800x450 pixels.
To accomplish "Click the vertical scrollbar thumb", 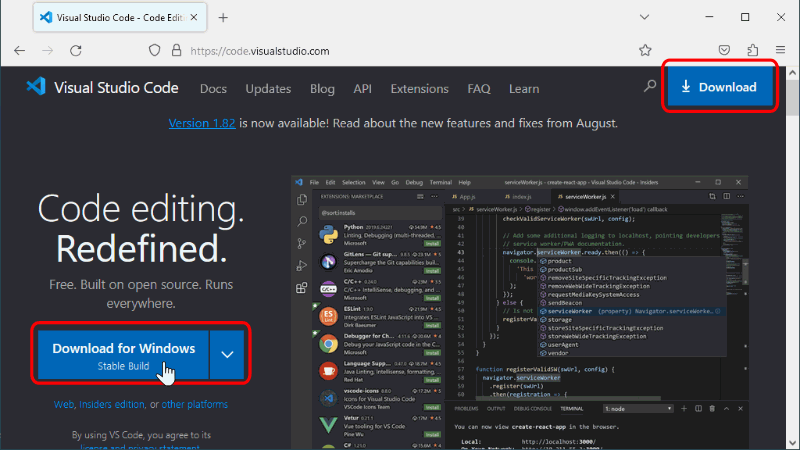I will click(792, 98).
